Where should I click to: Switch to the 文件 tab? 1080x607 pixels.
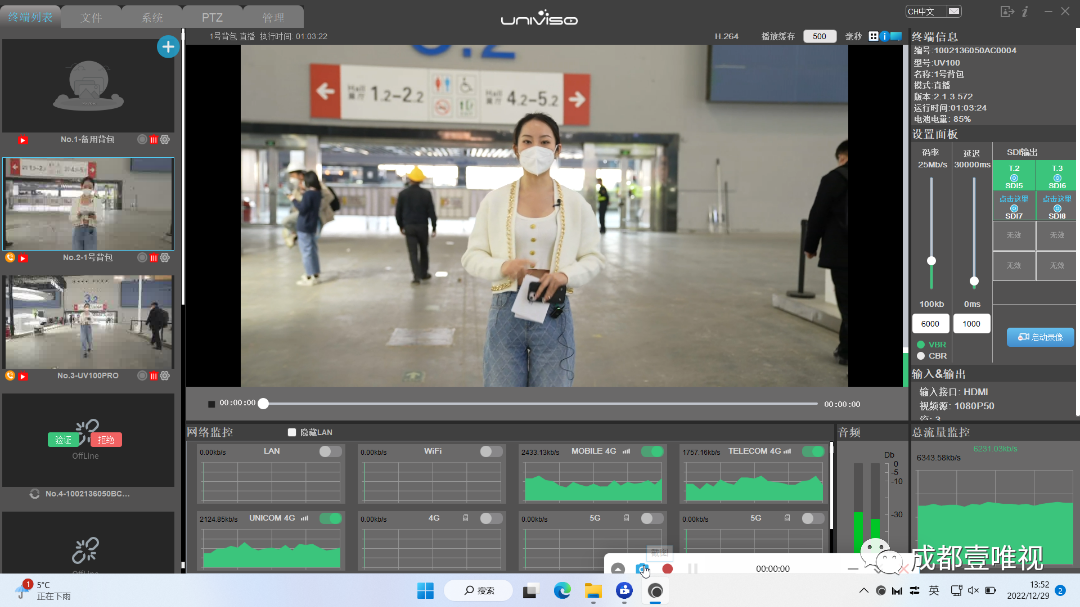coord(92,17)
